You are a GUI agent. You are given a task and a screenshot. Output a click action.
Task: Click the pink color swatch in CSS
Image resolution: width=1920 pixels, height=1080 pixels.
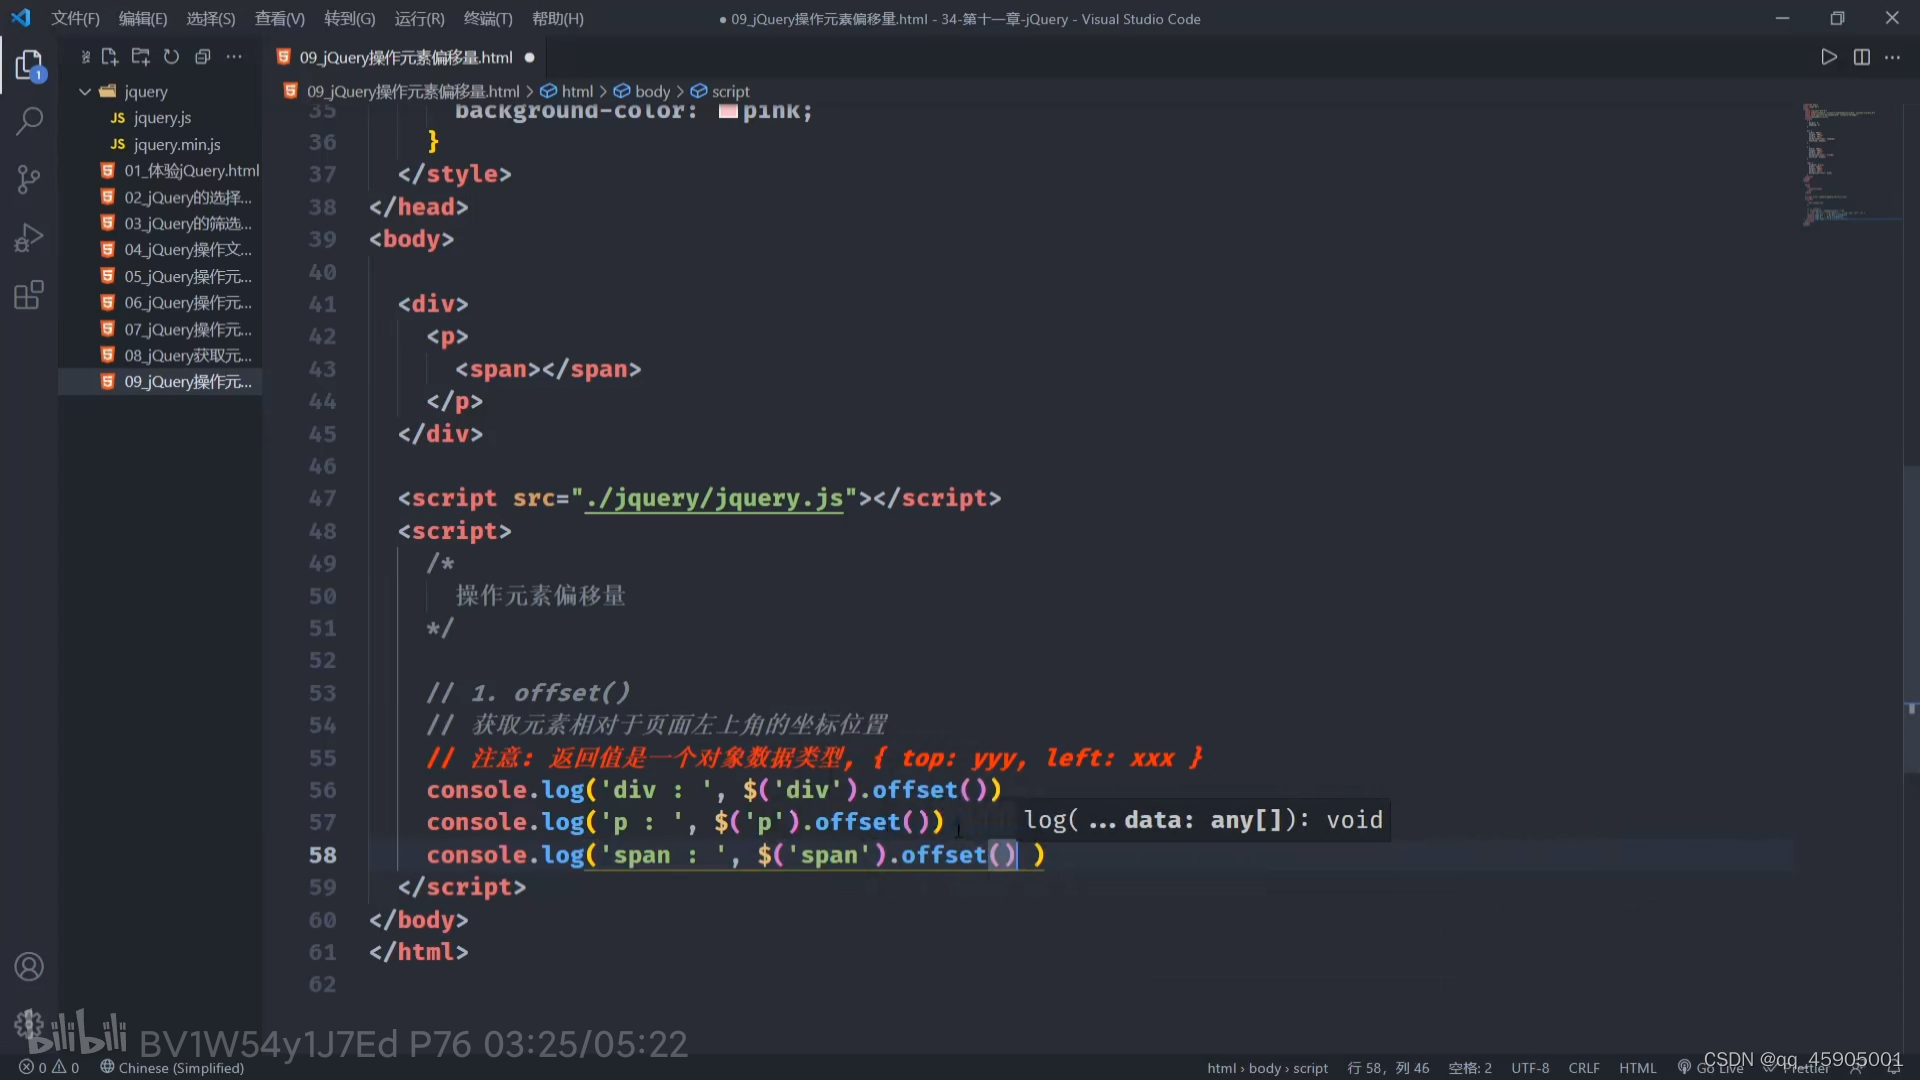pyautogui.click(x=728, y=111)
